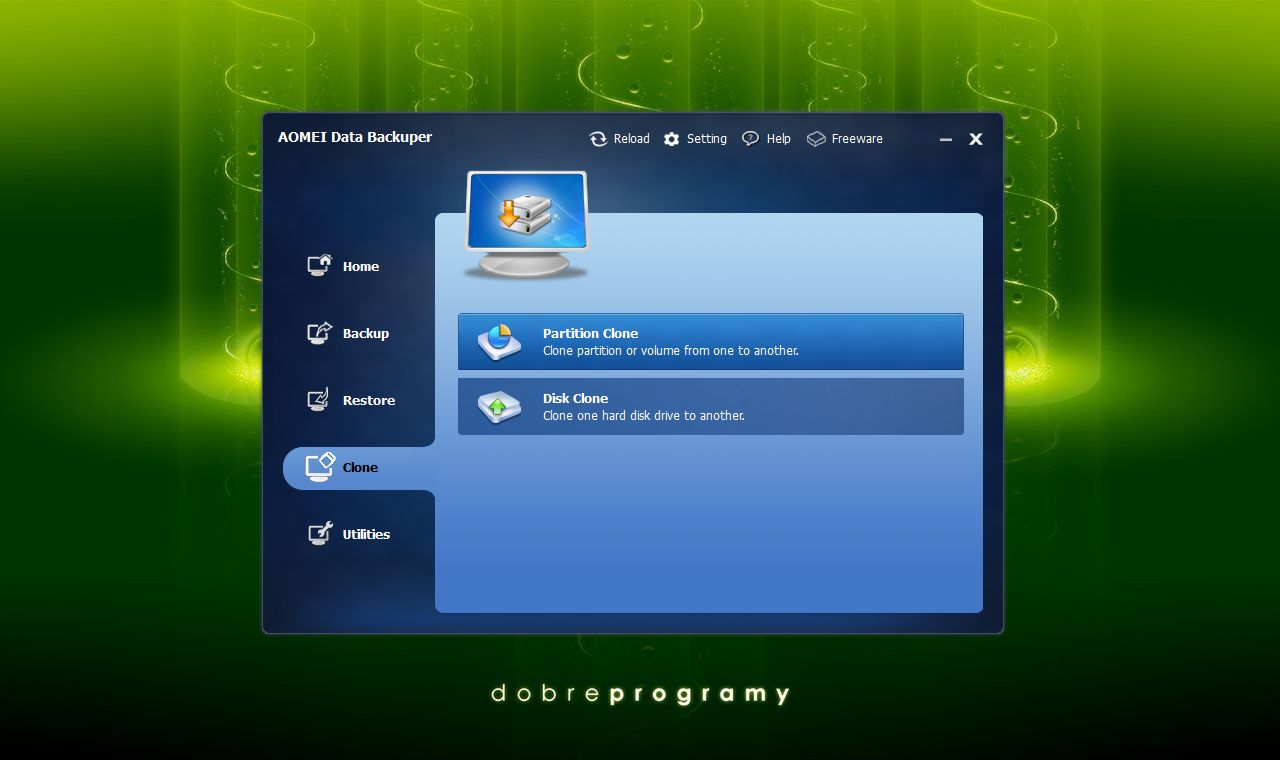Minimize the AOMEI Data Backuper window
Viewport: 1280px width, 760px height.
coord(946,140)
